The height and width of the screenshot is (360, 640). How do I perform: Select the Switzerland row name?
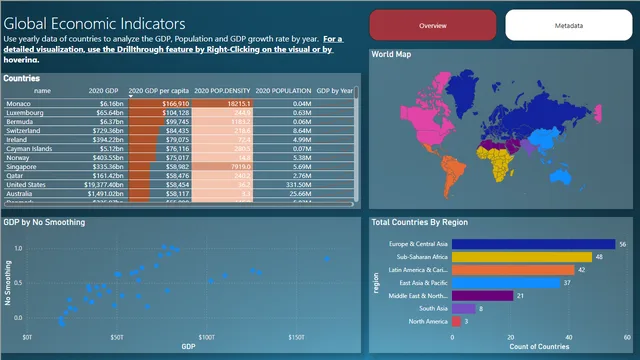(x=23, y=131)
